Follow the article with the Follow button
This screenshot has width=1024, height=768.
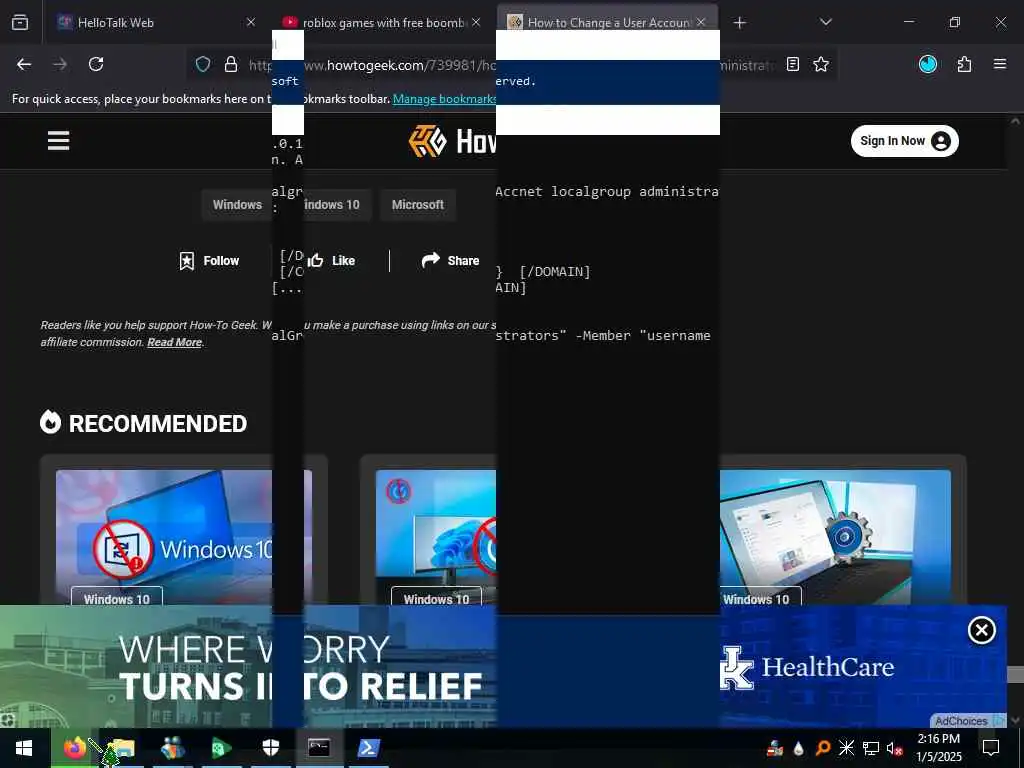pos(209,261)
